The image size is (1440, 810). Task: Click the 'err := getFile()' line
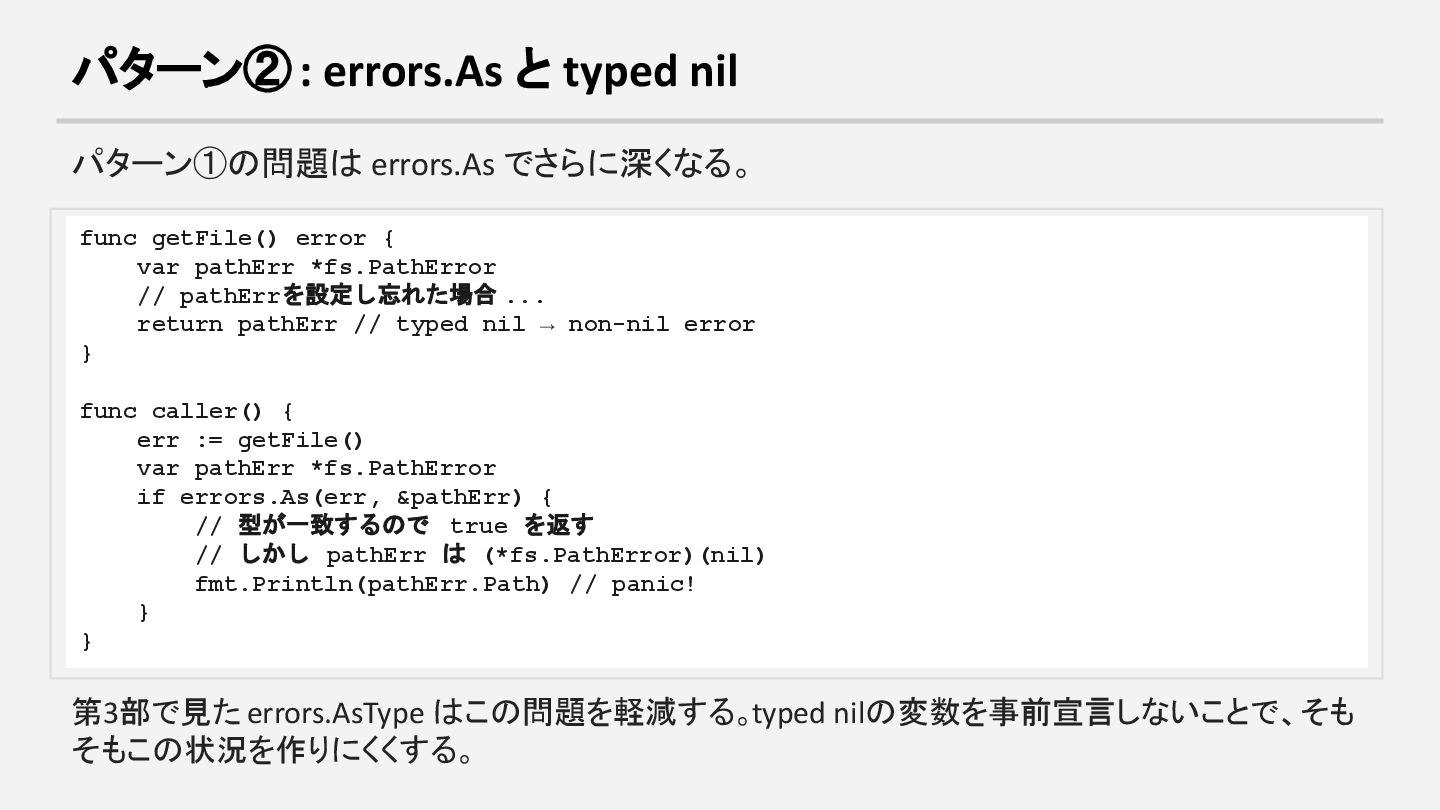coord(250,440)
